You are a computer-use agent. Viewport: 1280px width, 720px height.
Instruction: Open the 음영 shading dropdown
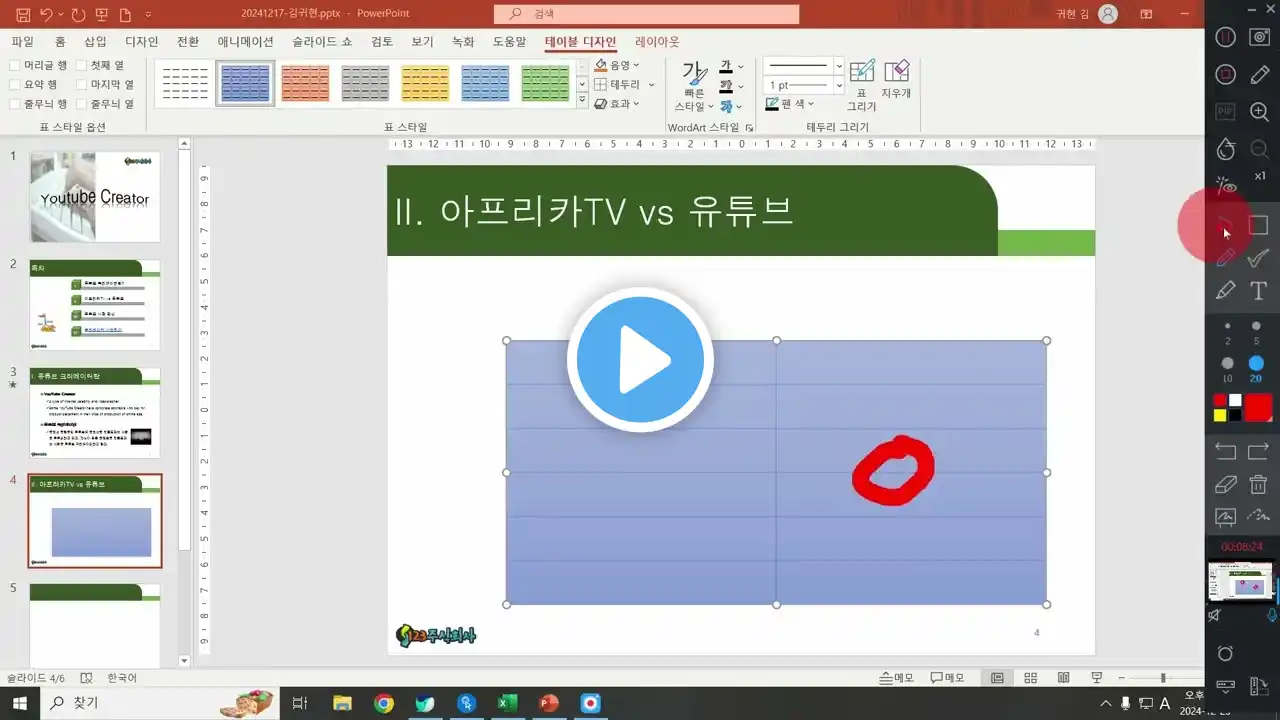pyautogui.click(x=617, y=65)
